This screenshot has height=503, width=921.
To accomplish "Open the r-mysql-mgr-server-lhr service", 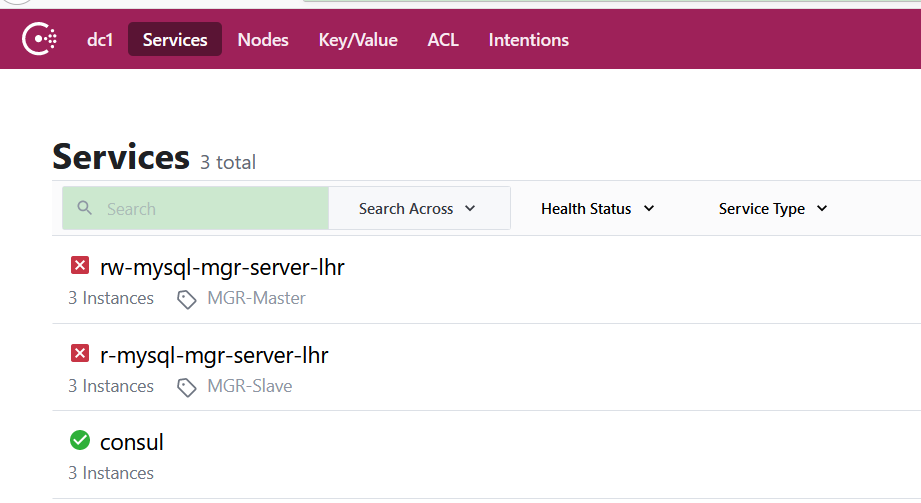I will pos(214,355).
